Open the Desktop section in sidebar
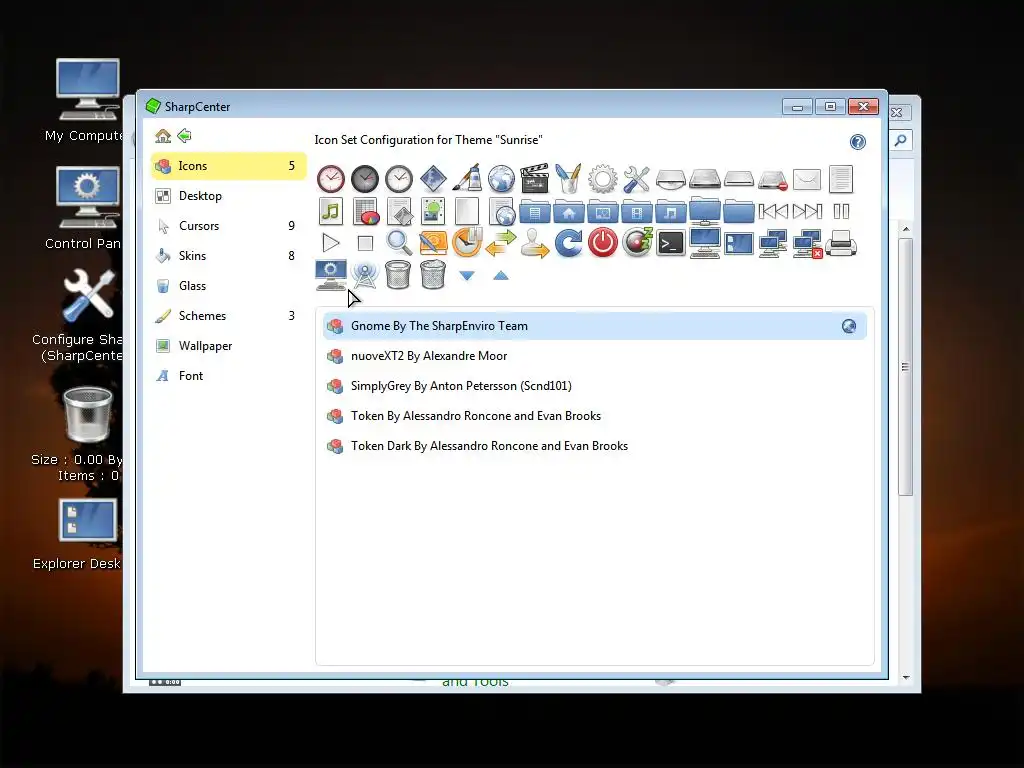 coord(229,196)
